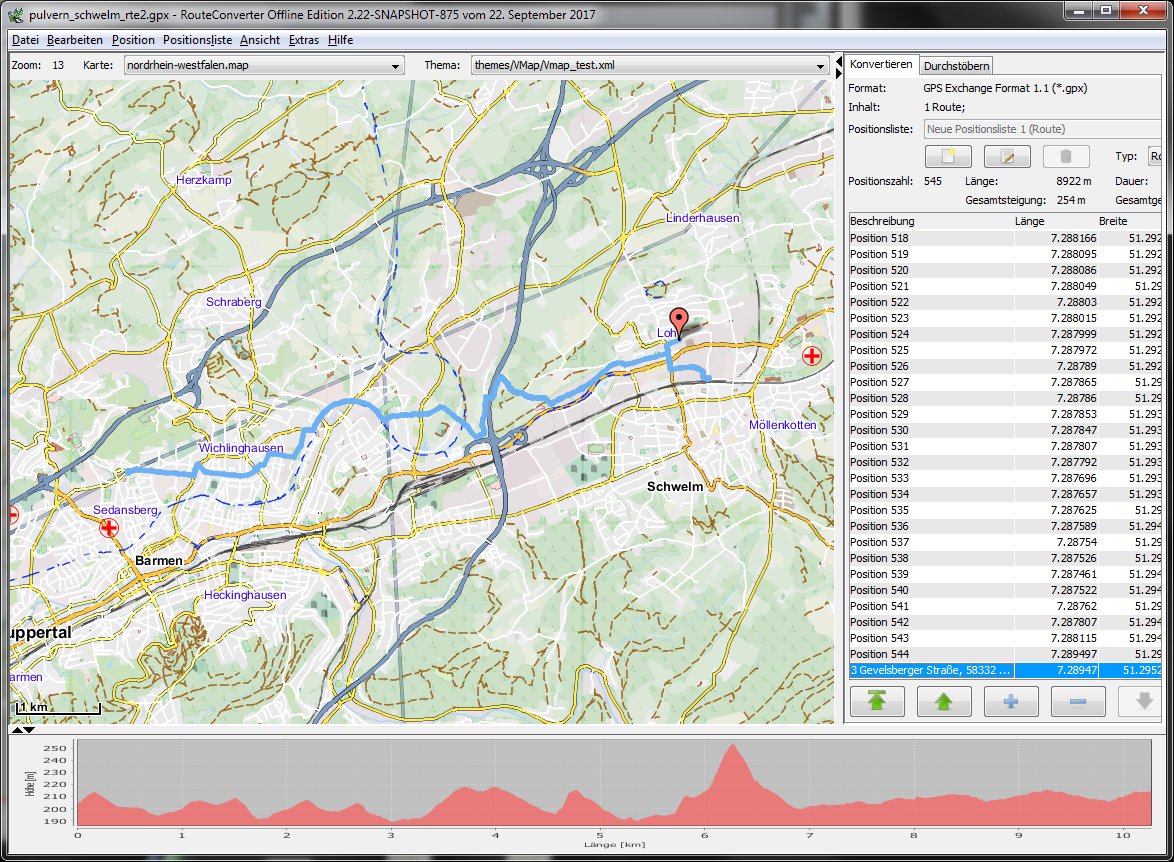Click the elevation peak in the profile chart
Screen dimensions: 1174x862
pos(734,747)
